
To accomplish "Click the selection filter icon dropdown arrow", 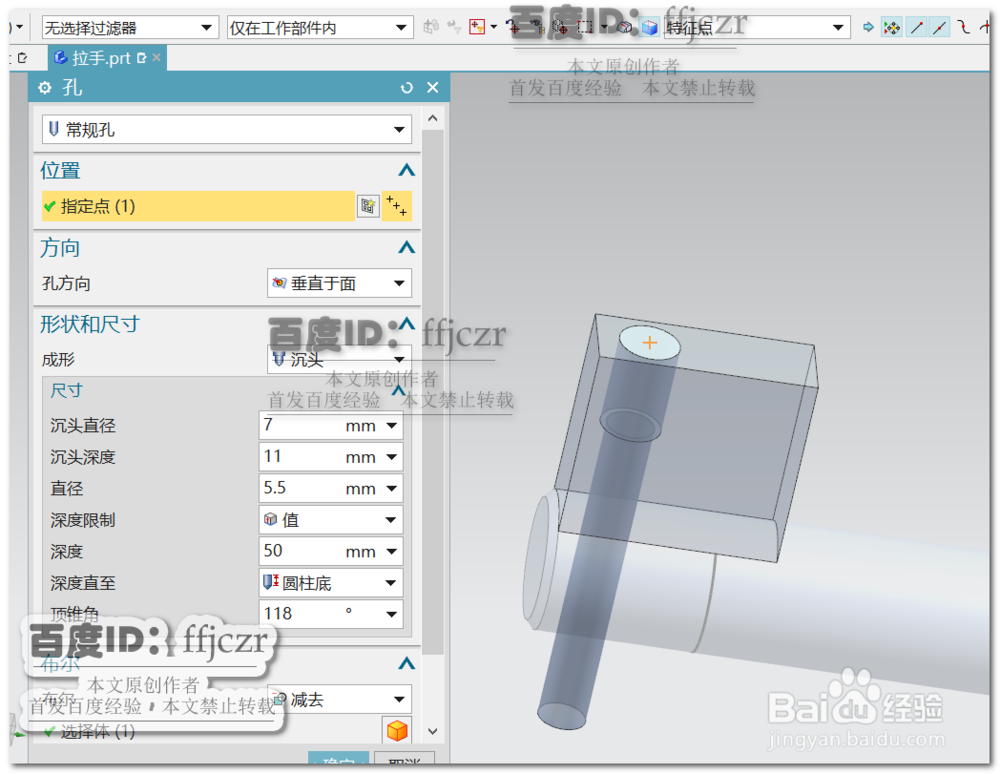I will pos(494,27).
